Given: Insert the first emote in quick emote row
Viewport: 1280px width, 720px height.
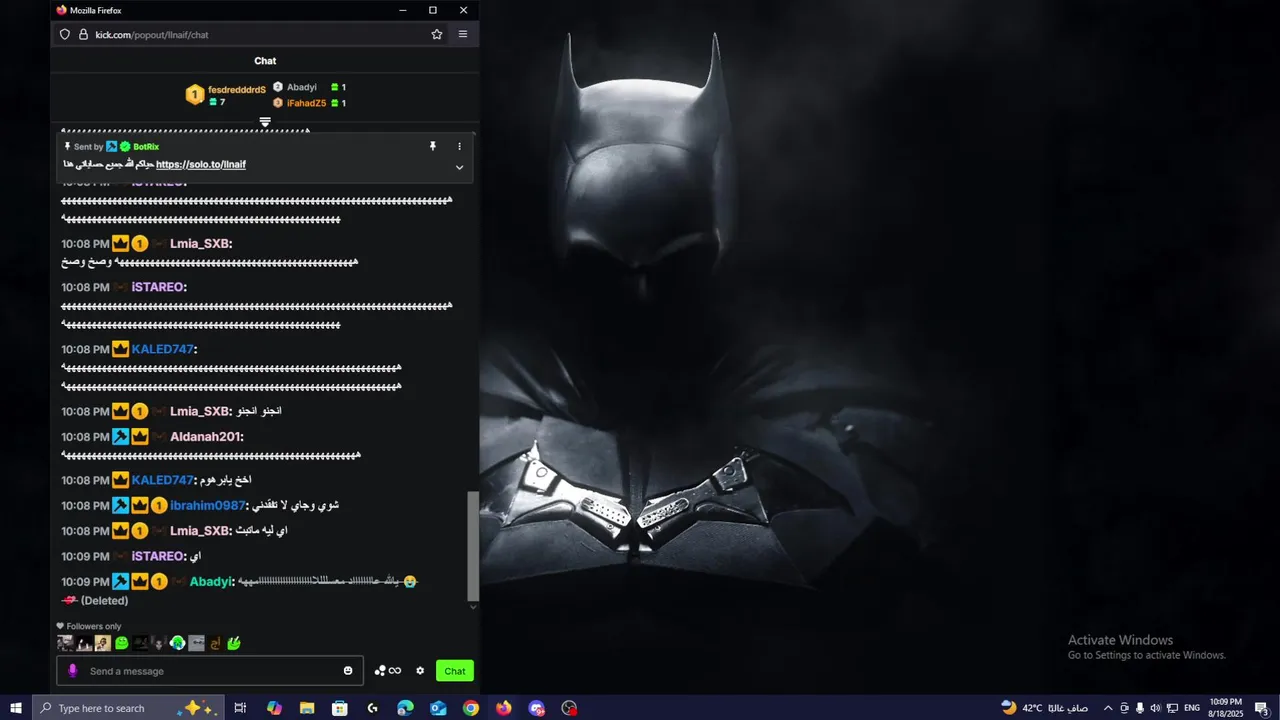Looking at the screenshot, I should tap(65, 643).
